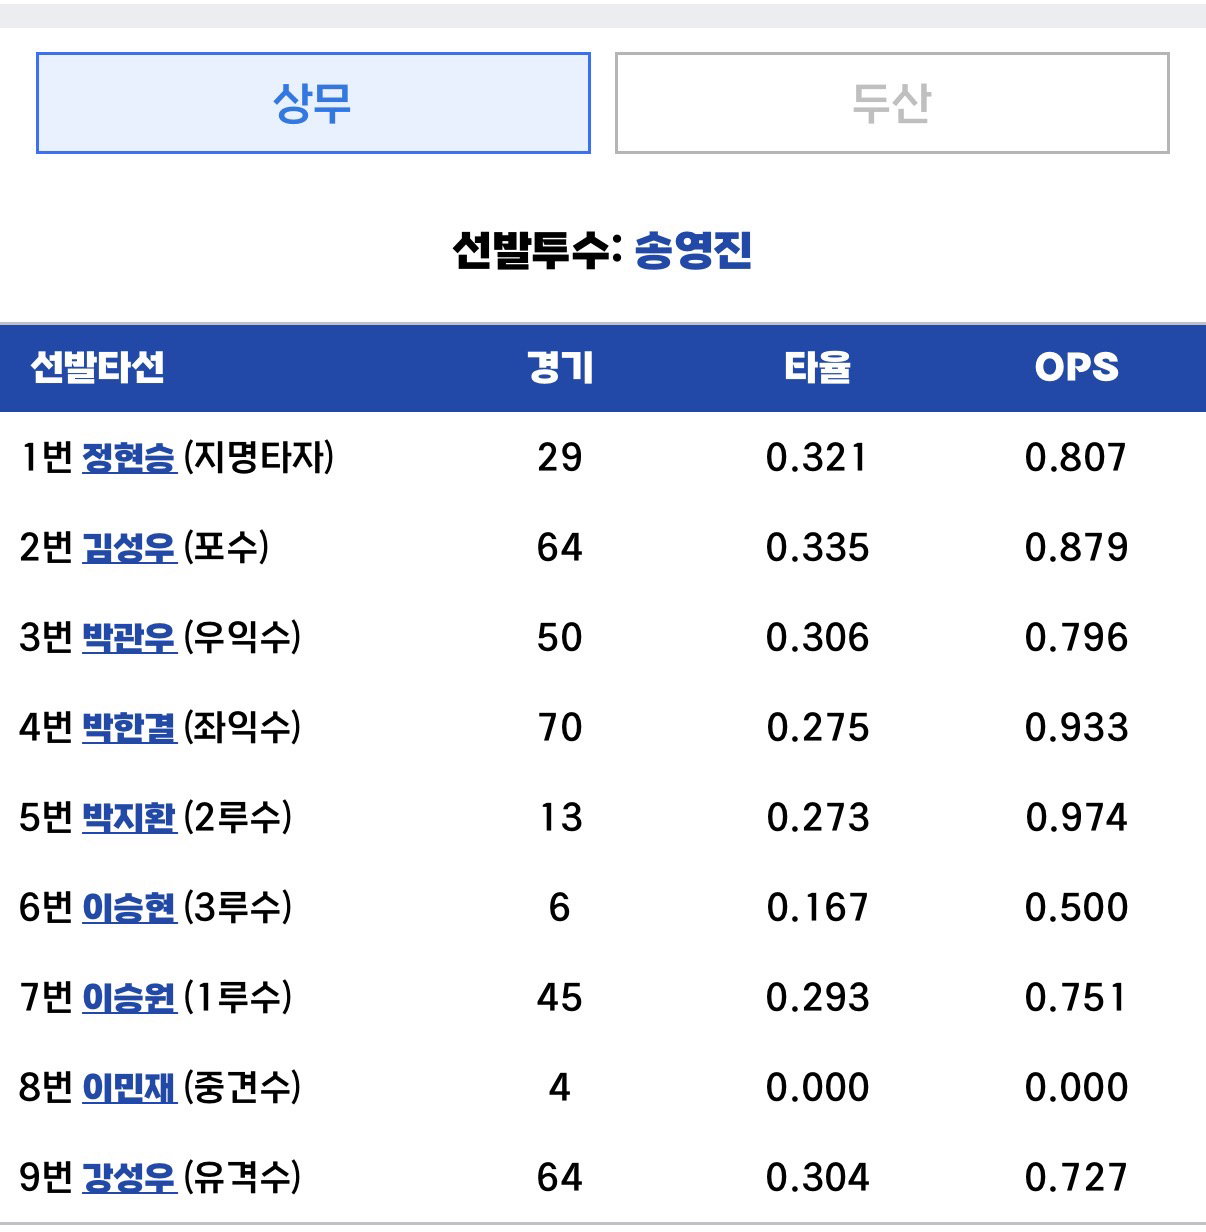Image resolution: width=1206 pixels, height=1232 pixels.
Task: Open player 이승현 profile link
Action: (x=129, y=907)
